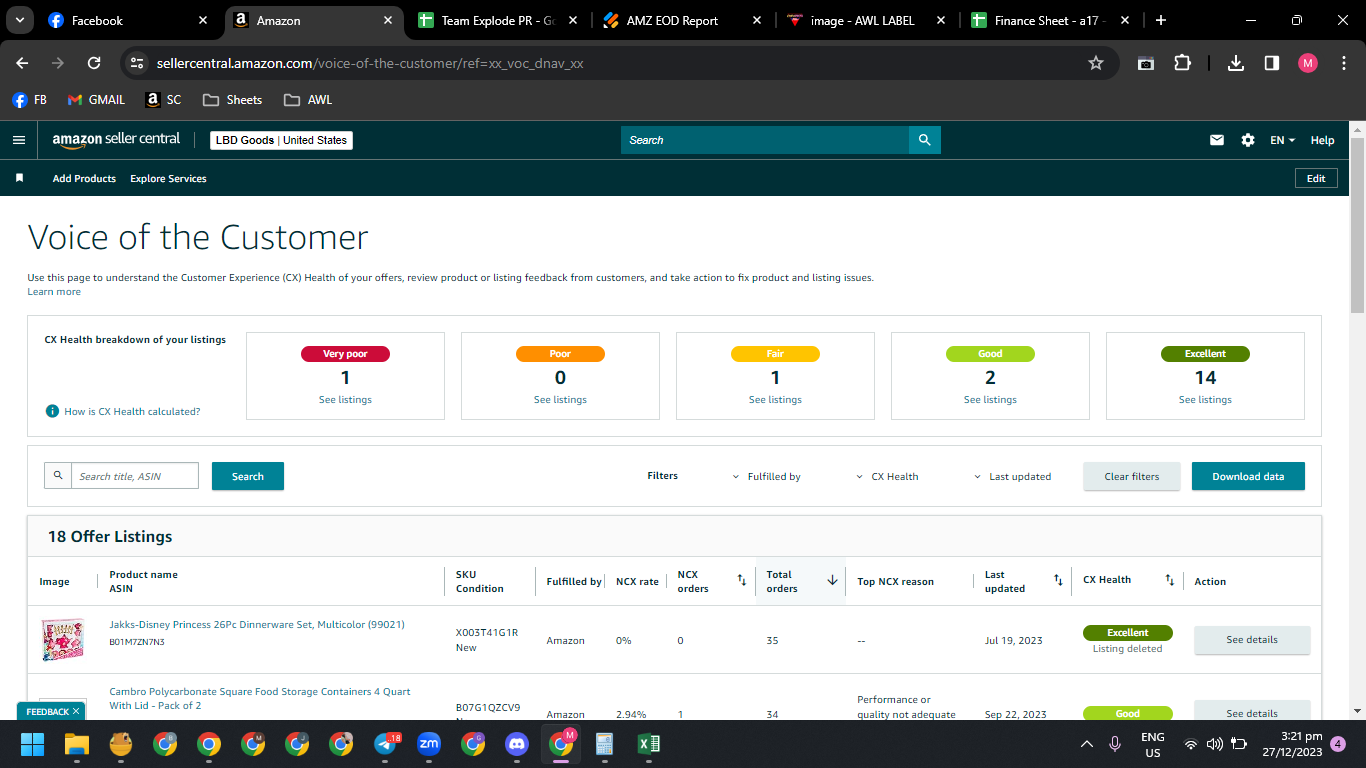This screenshot has height=768, width=1366.
Task: Click the Jakks-Disney Princess product thumbnail
Action: pos(63,640)
